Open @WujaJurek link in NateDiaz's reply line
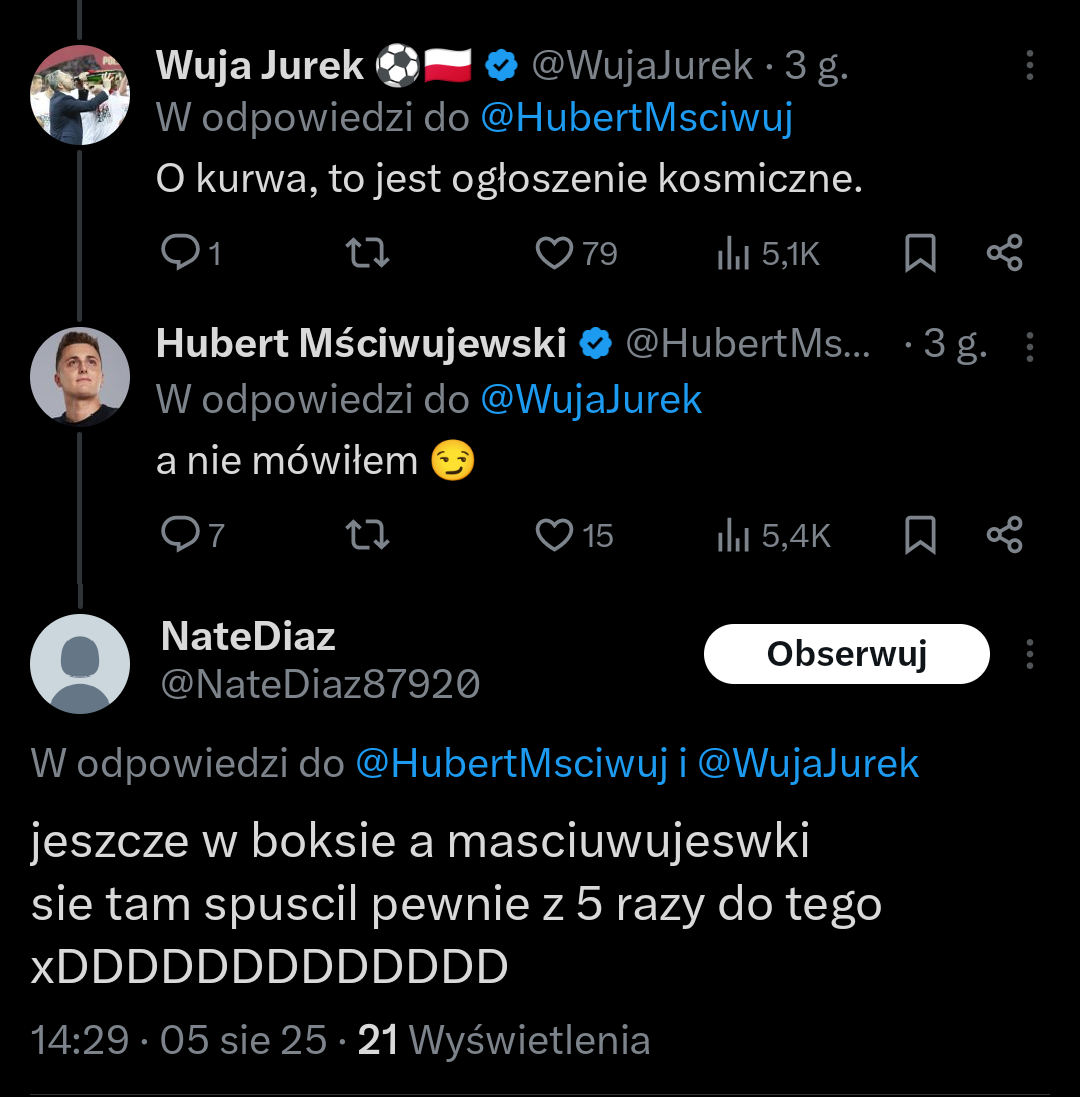The height and width of the screenshot is (1097, 1080). click(807, 764)
